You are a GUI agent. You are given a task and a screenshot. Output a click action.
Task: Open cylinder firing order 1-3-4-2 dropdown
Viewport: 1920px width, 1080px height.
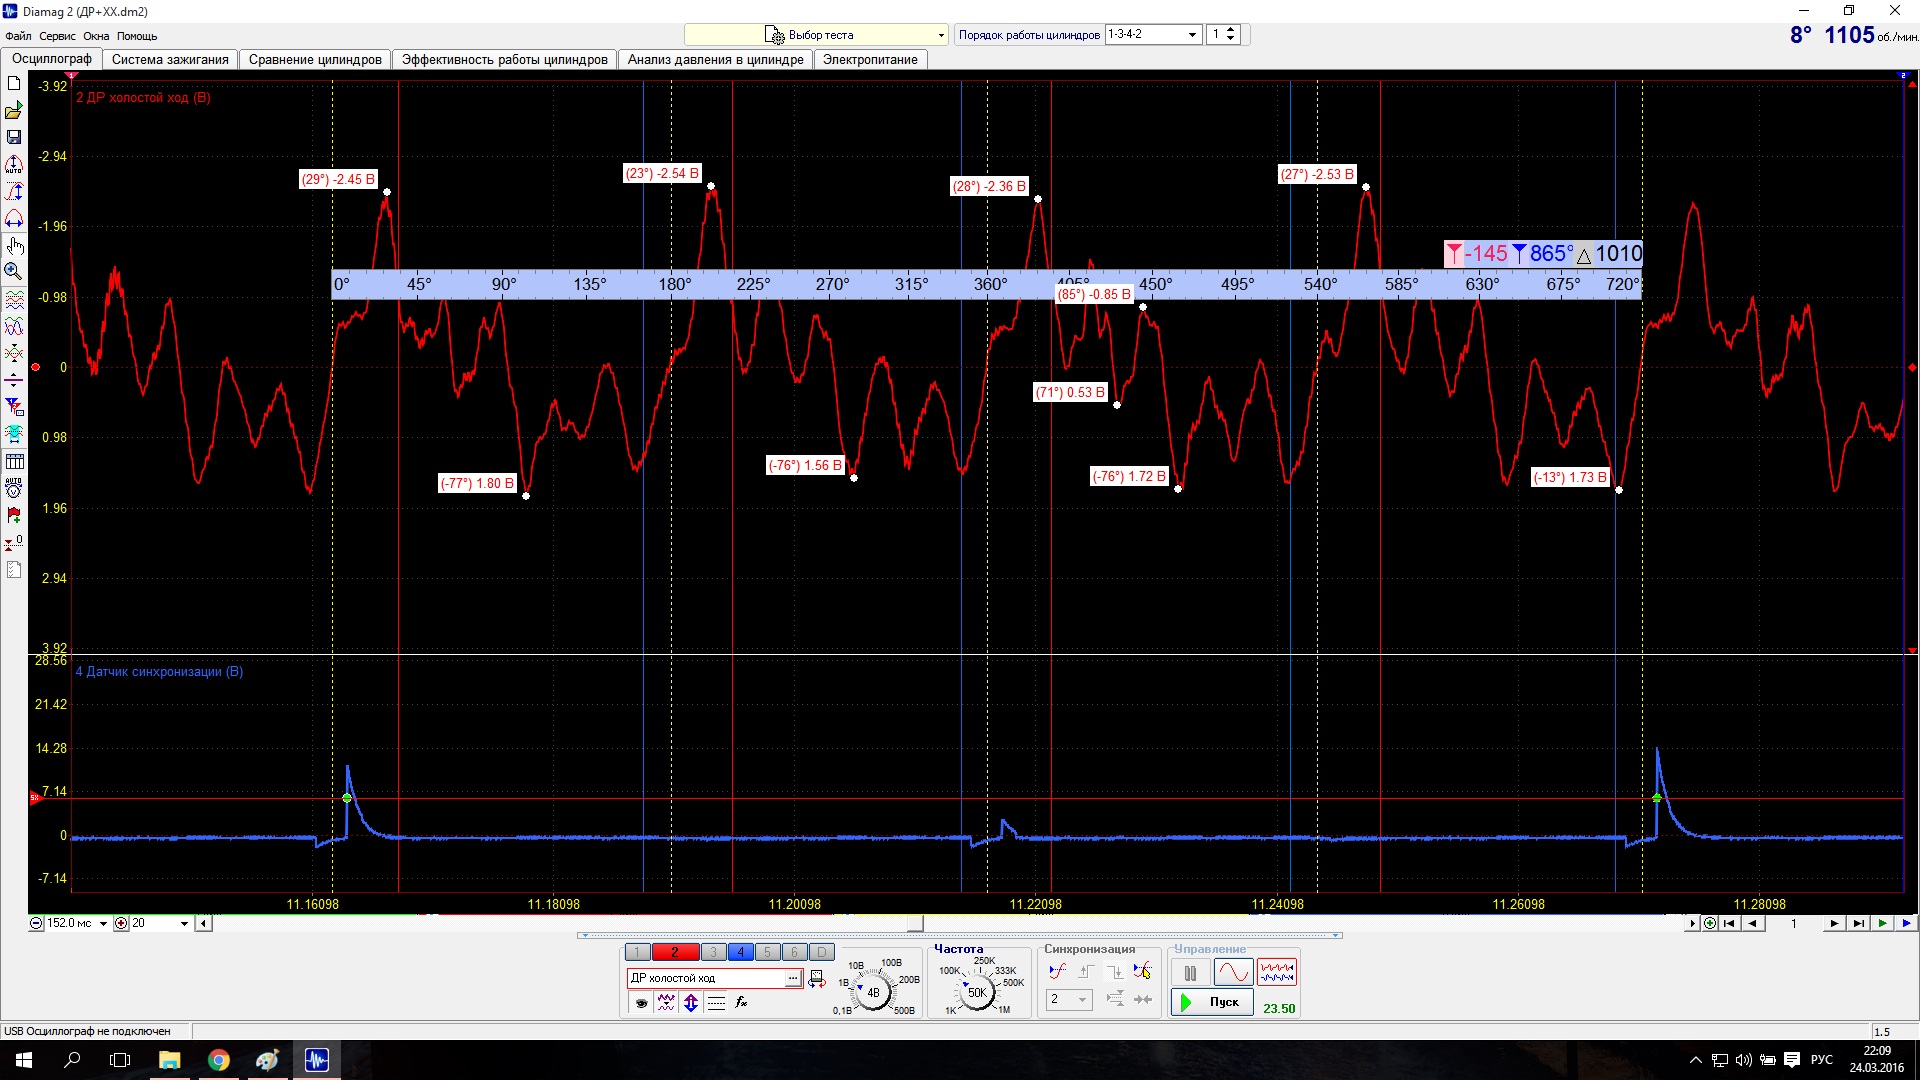click(1193, 35)
